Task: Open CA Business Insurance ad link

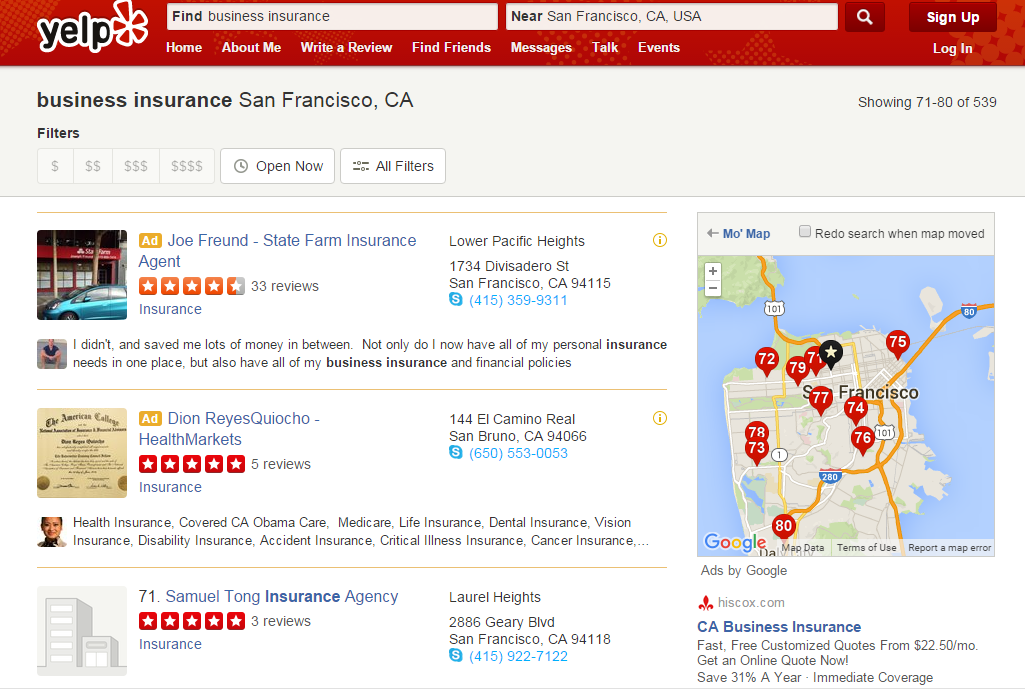Action: tap(779, 627)
